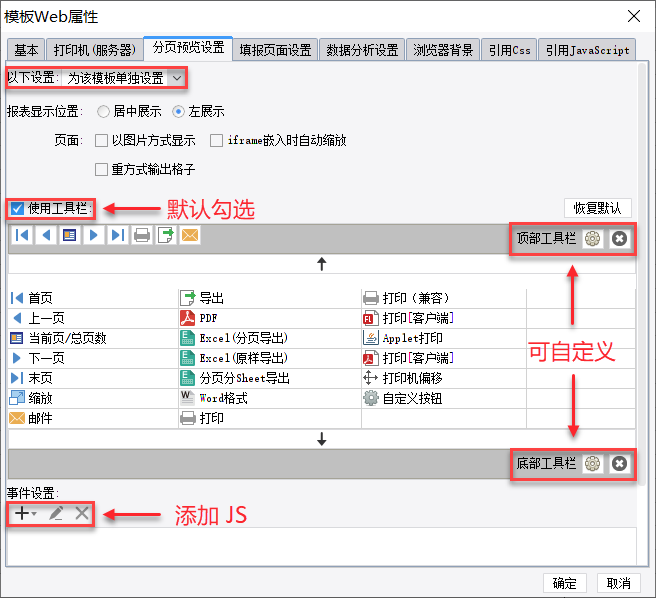This screenshot has width=656, height=598.
Task: Remove 底部工具栏 with its X icon
Action: click(x=619, y=464)
